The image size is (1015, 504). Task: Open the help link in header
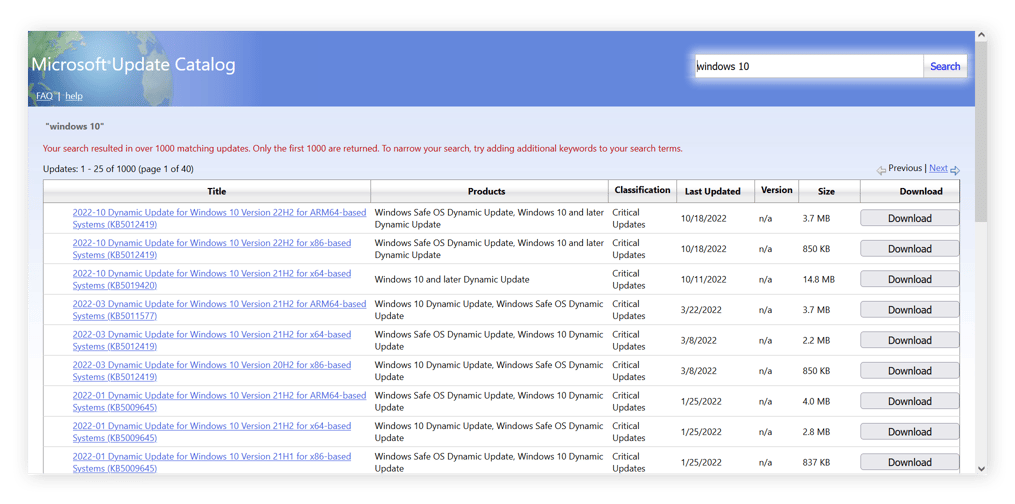point(74,96)
